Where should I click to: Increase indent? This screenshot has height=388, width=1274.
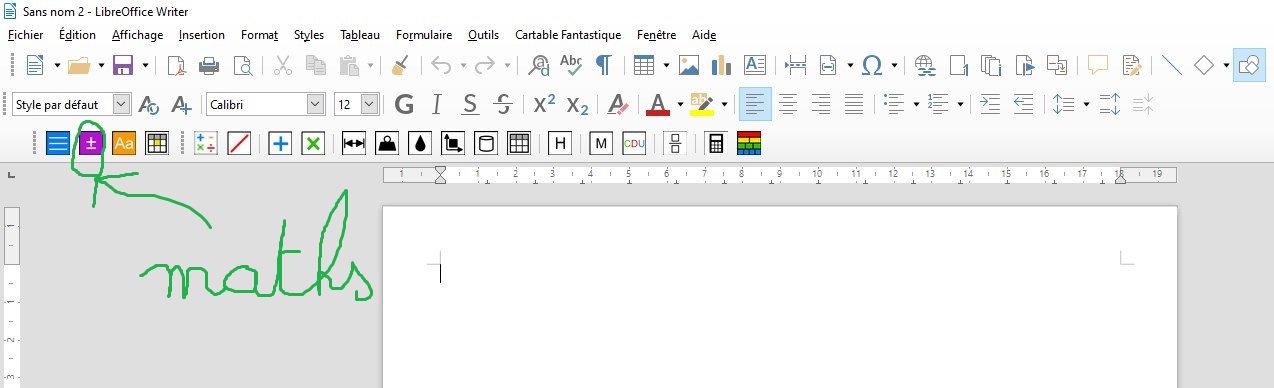[989, 104]
